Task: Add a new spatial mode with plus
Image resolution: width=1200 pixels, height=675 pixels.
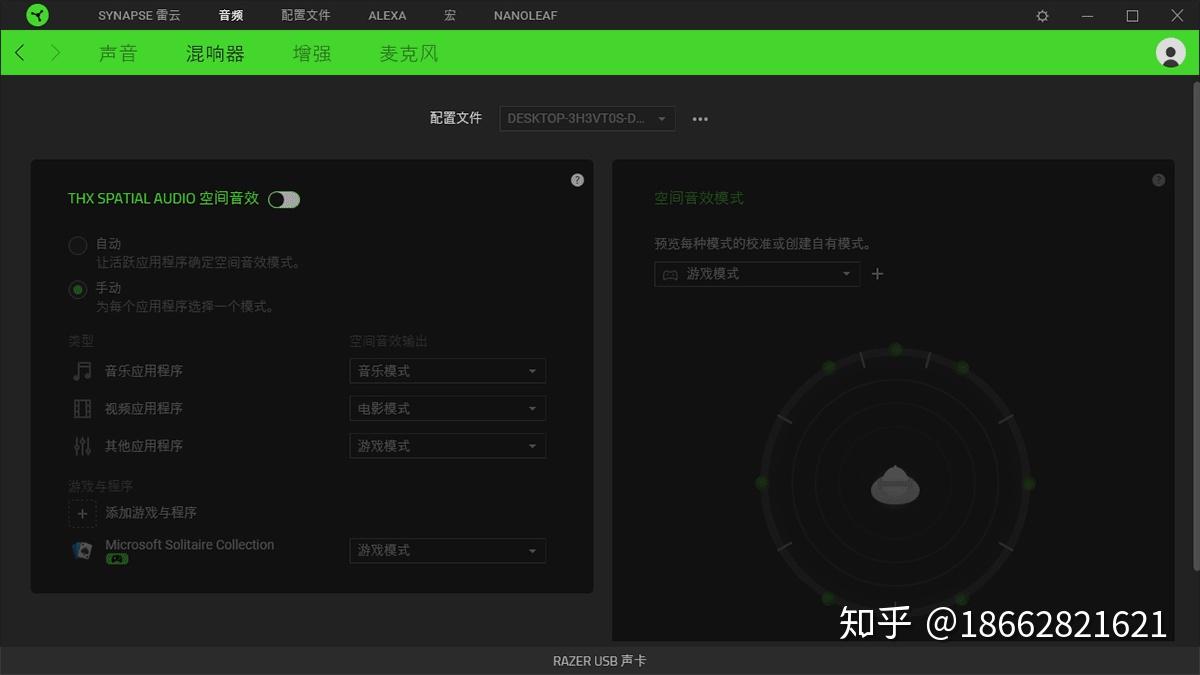Action: coord(877,273)
